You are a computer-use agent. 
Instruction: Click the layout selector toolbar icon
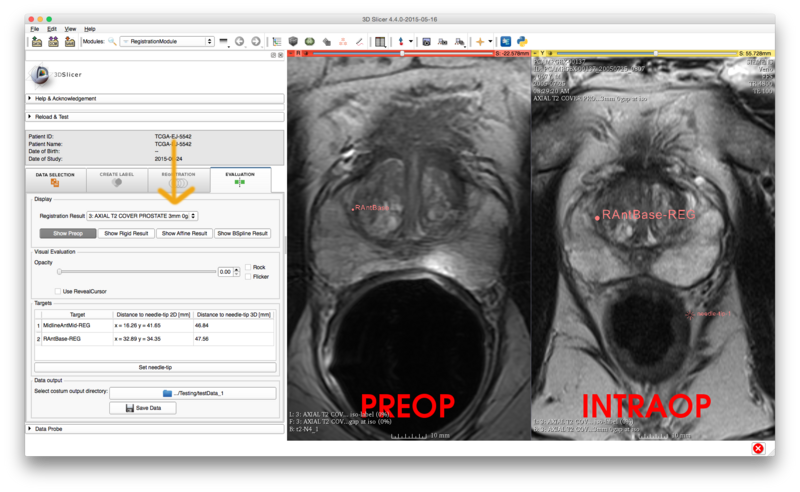click(x=380, y=42)
